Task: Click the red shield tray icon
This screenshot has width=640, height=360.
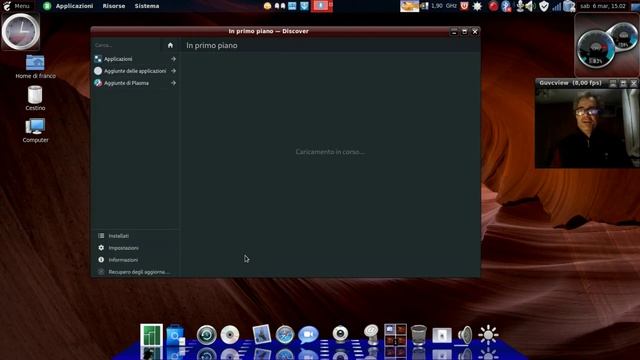Action: coord(464,6)
